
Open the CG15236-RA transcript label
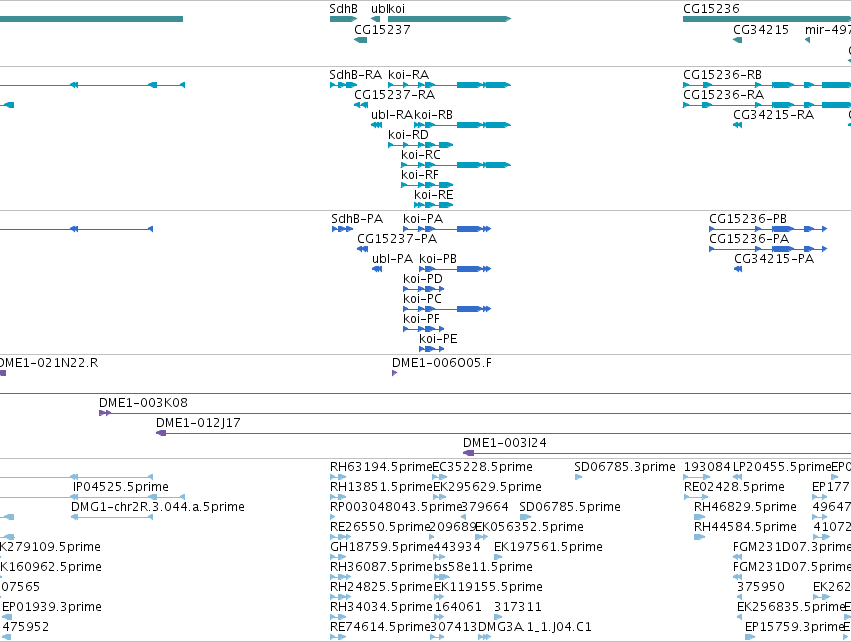[x=723, y=94]
